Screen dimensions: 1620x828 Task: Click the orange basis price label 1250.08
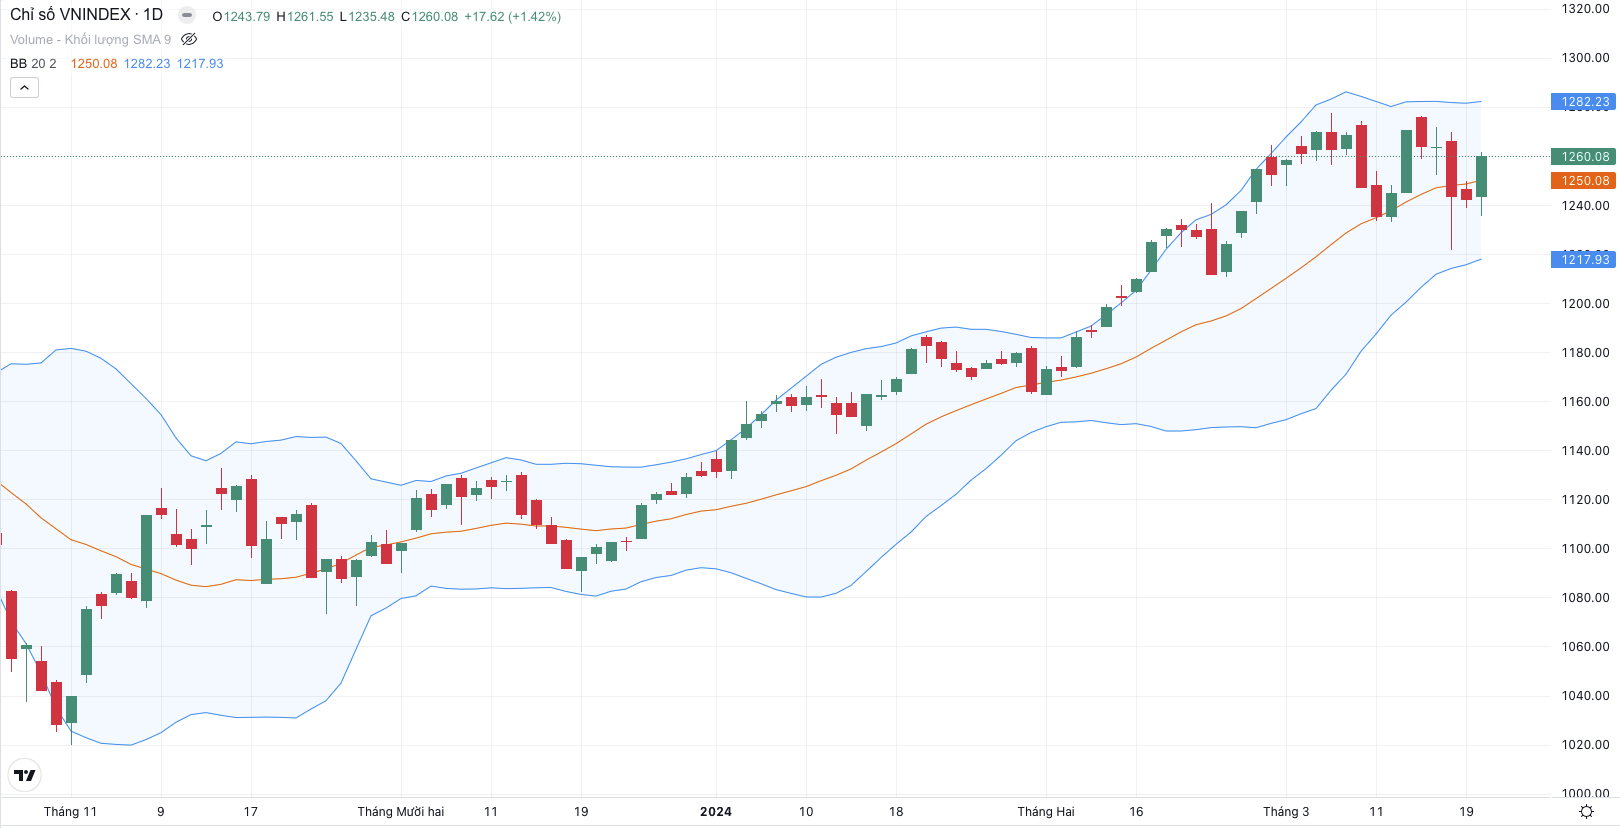pos(1583,181)
